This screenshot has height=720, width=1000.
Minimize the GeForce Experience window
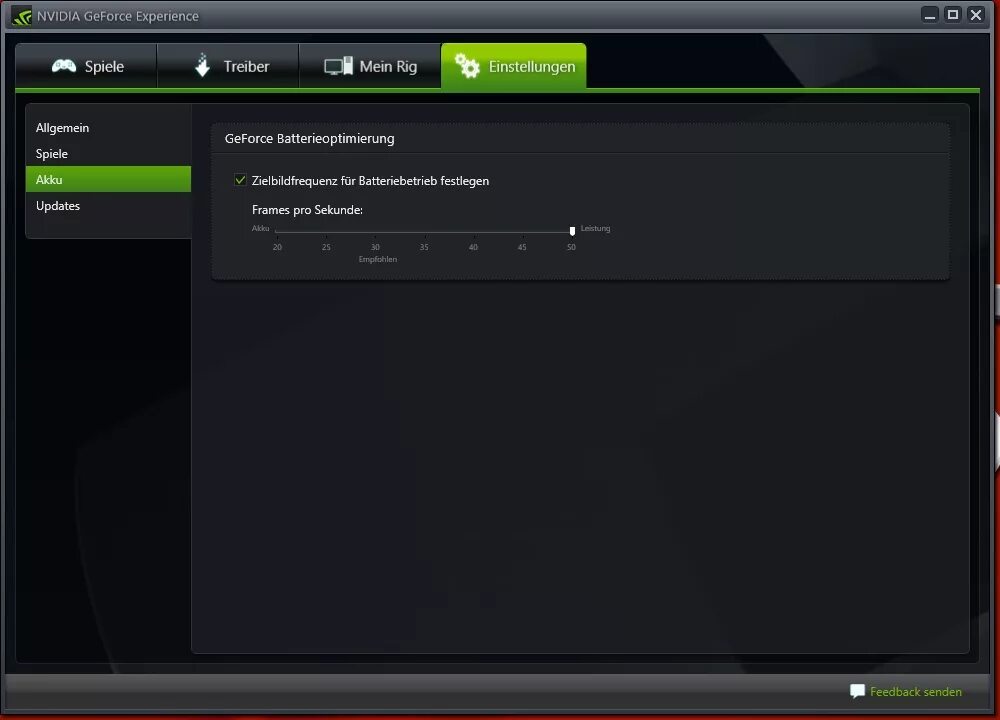929,15
